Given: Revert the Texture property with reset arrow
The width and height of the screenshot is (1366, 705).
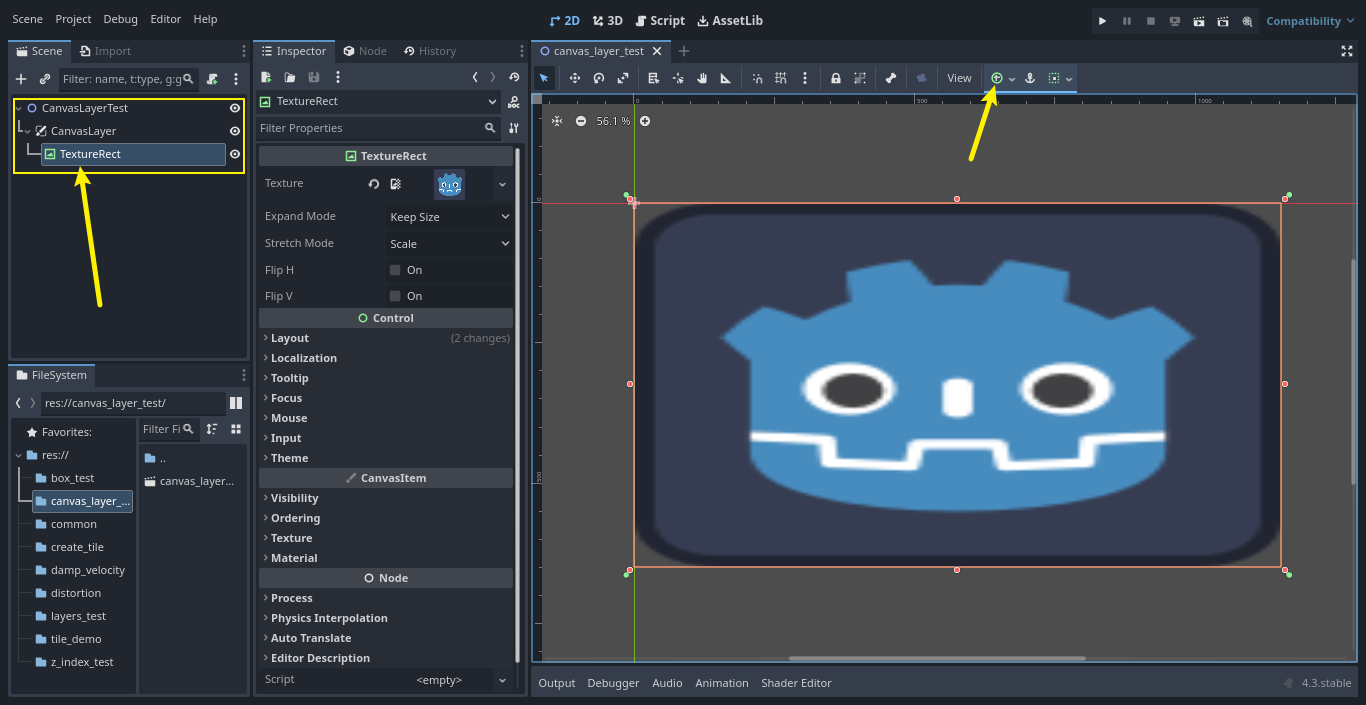Looking at the screenshot, I should [x=374, y=184].
